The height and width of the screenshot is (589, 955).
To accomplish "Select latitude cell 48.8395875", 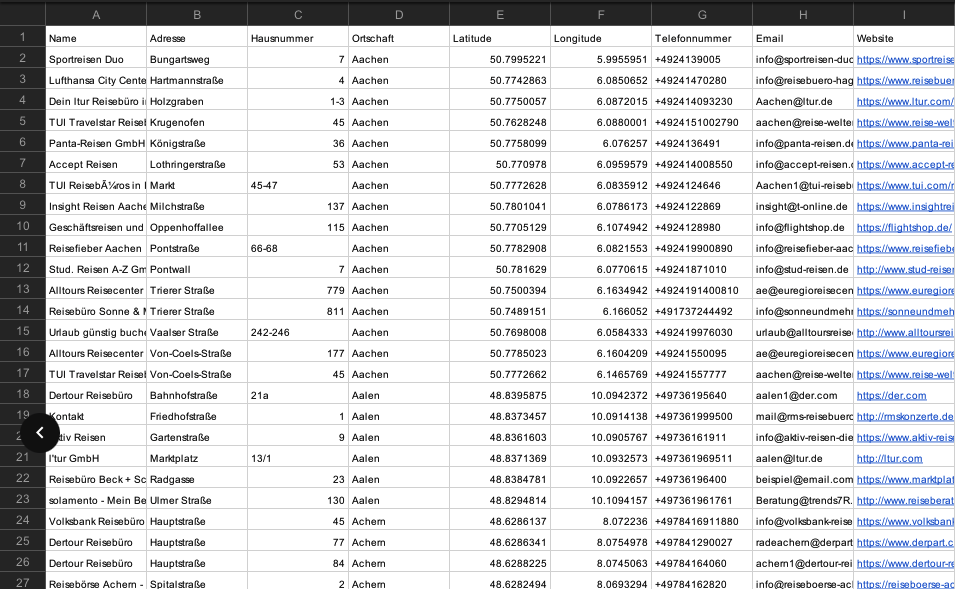I will [499, 395].
